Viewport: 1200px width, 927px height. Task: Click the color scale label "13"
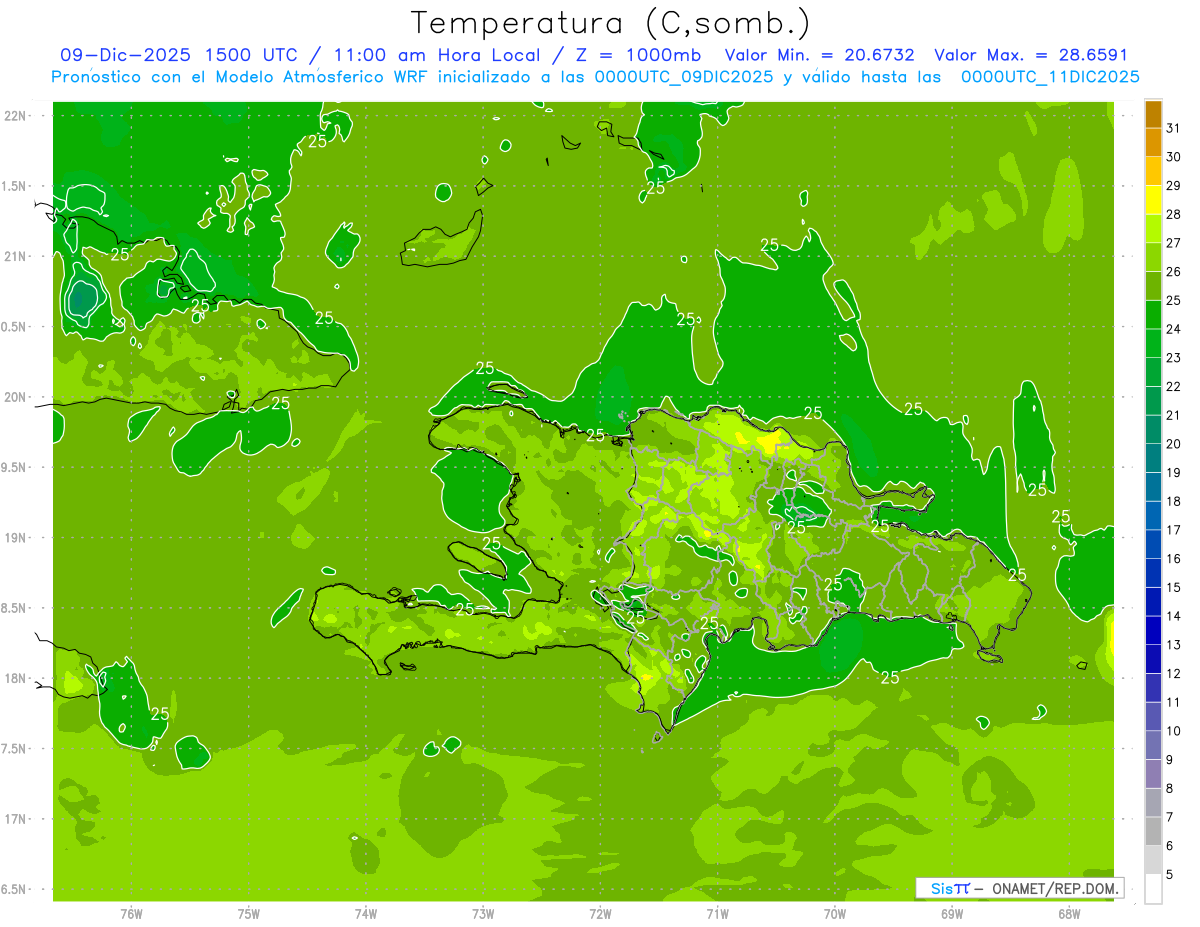coord(1173,645)
